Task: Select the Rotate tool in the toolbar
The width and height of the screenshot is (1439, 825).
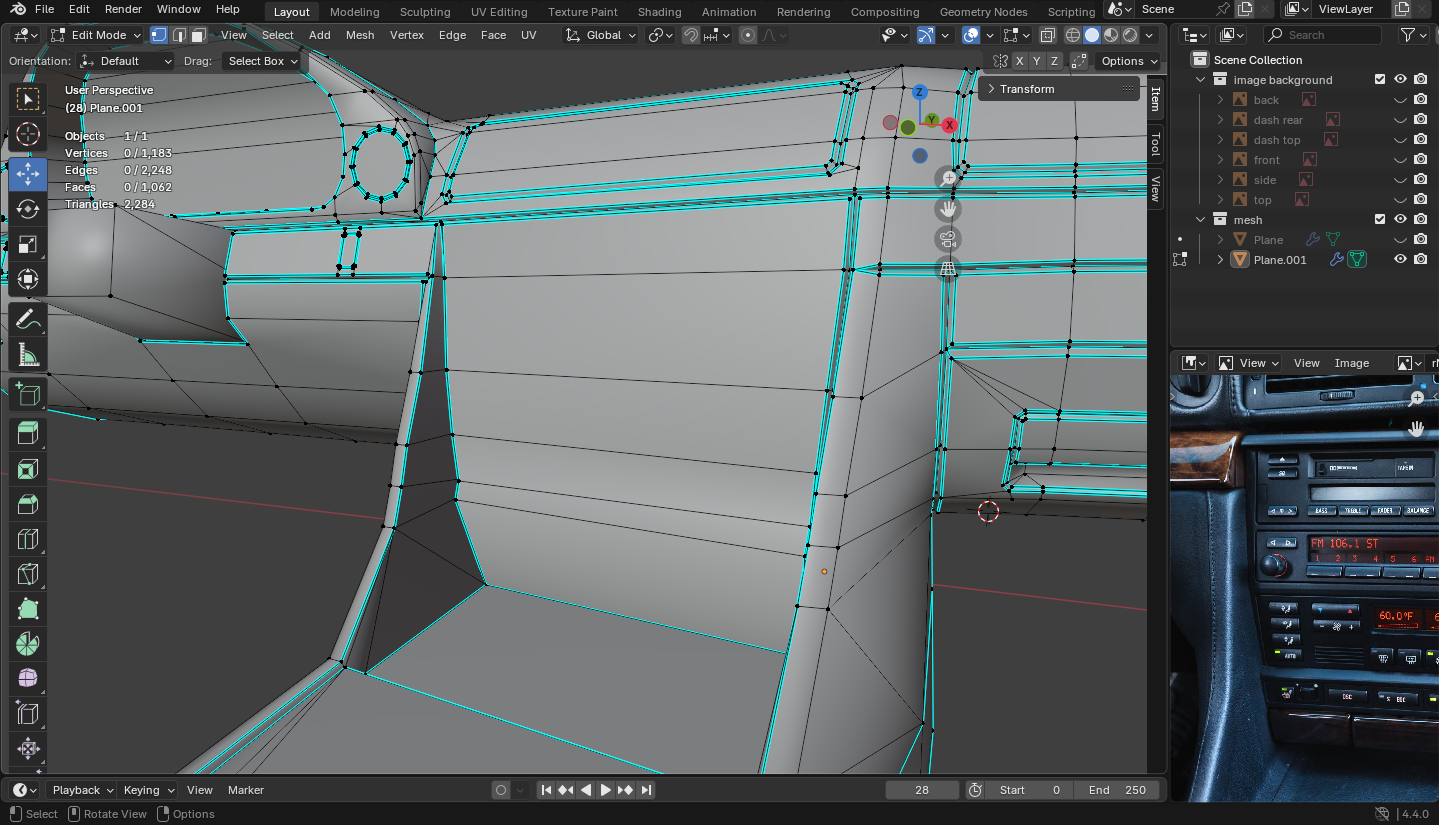Action: pyautogui.click(x=28, y=209)
